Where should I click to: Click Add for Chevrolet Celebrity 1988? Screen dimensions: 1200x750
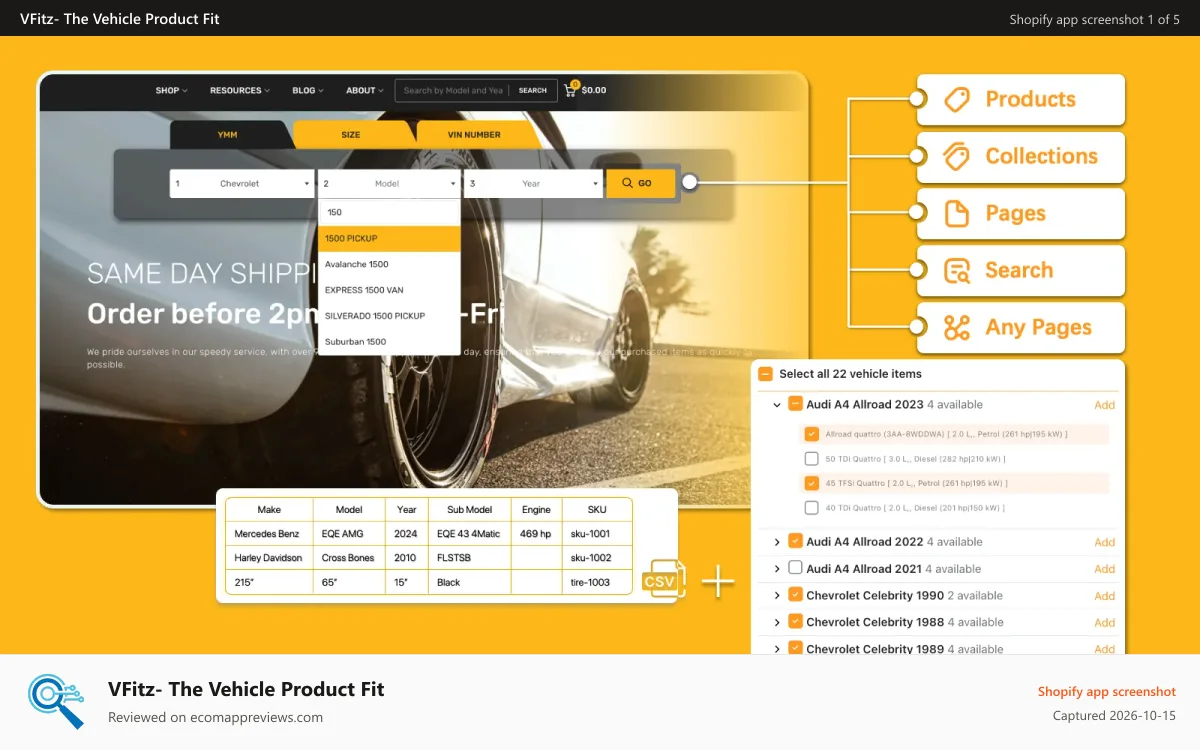click(1104, 622)
